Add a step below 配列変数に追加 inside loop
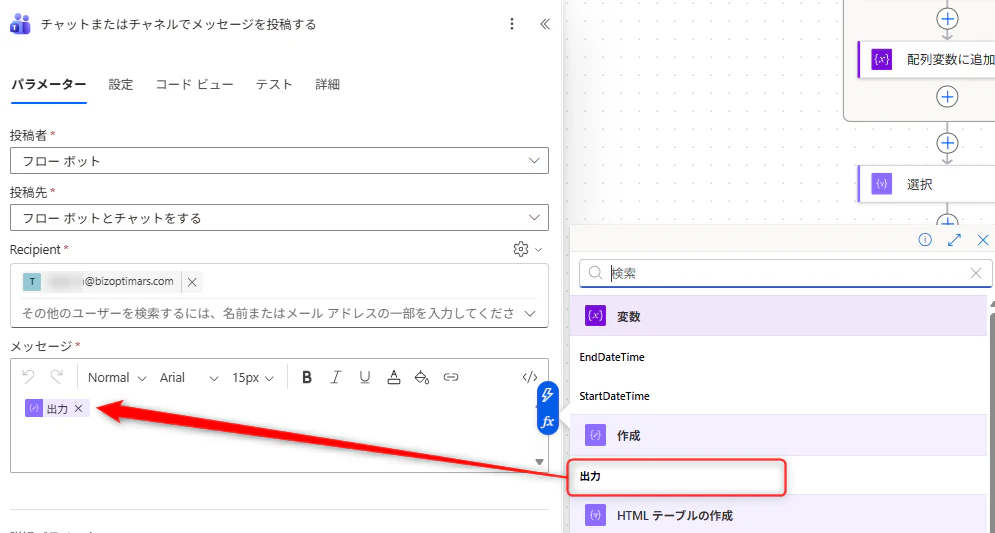This screenshot has height=533, width=995. coord(947,97)
